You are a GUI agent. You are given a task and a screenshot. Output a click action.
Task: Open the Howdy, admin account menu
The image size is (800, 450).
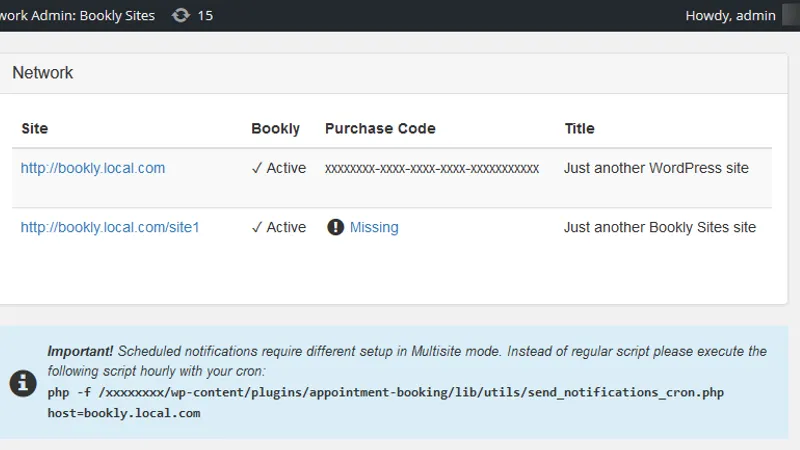point(730,16)
